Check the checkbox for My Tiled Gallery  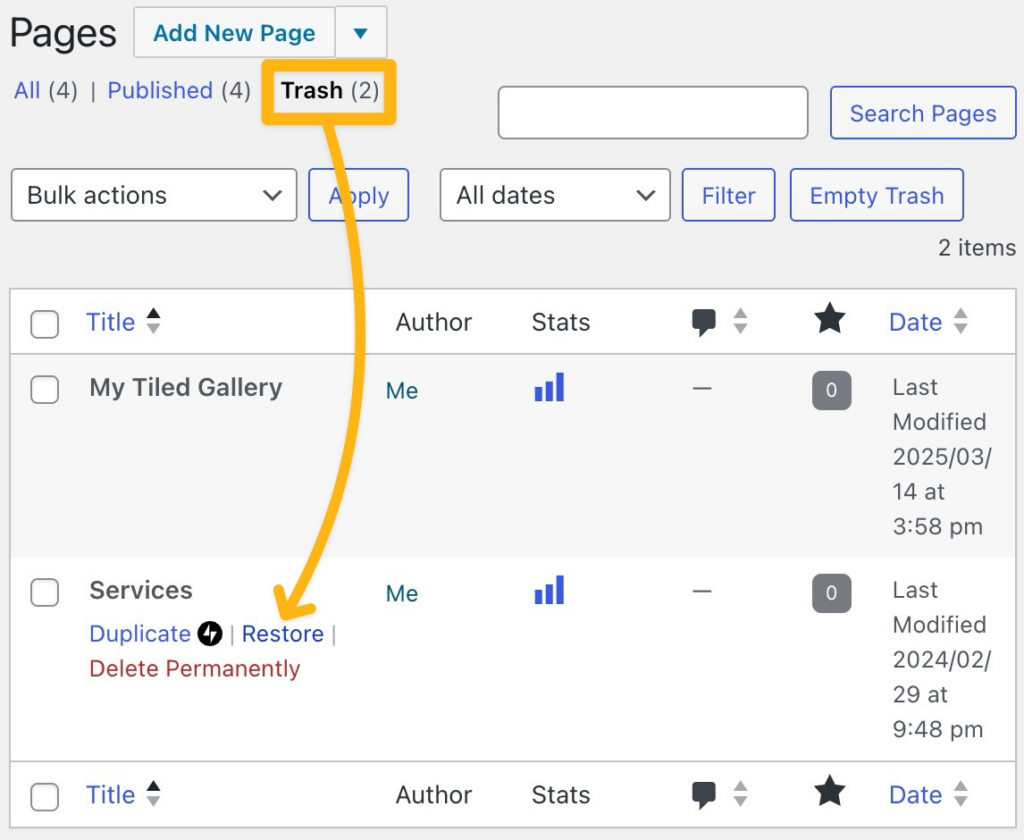coord(44,390)
